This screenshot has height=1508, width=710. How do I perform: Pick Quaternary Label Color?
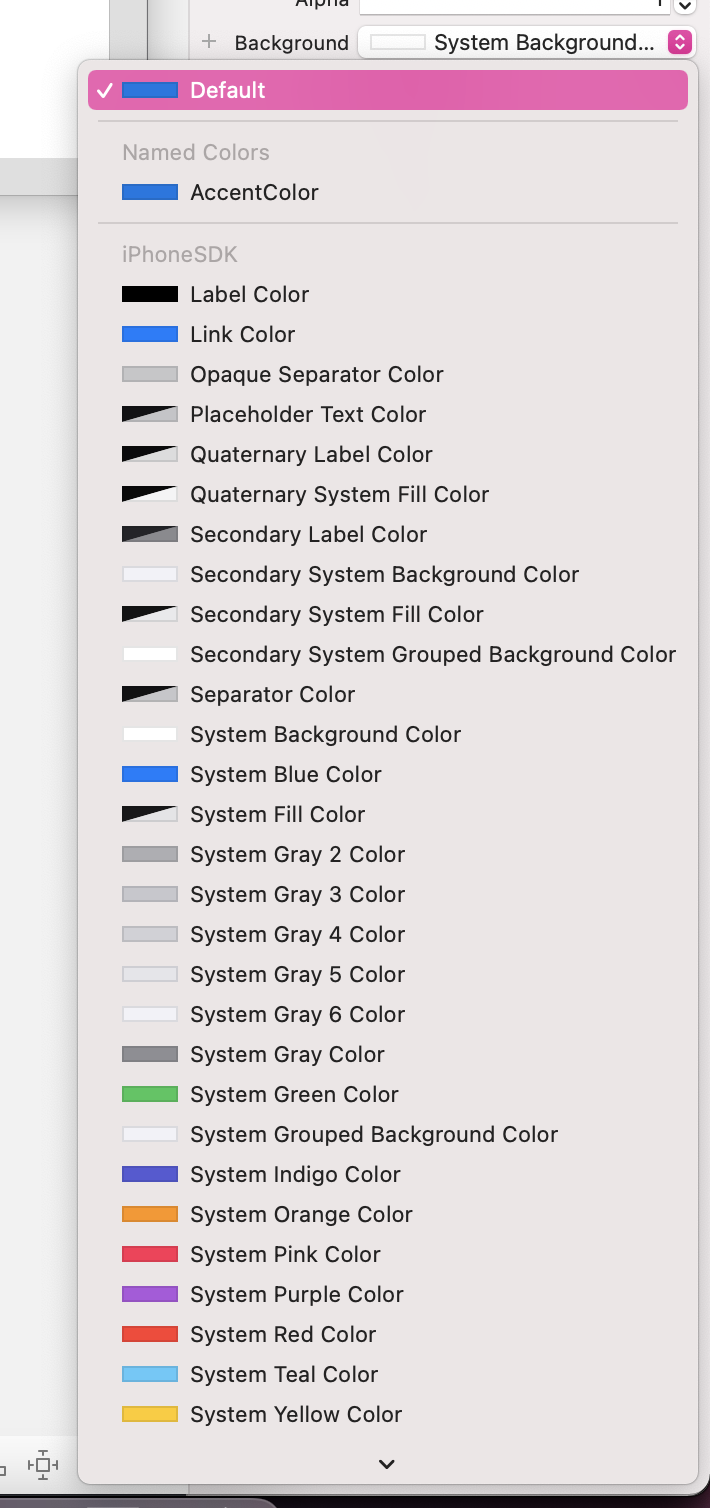388,454
